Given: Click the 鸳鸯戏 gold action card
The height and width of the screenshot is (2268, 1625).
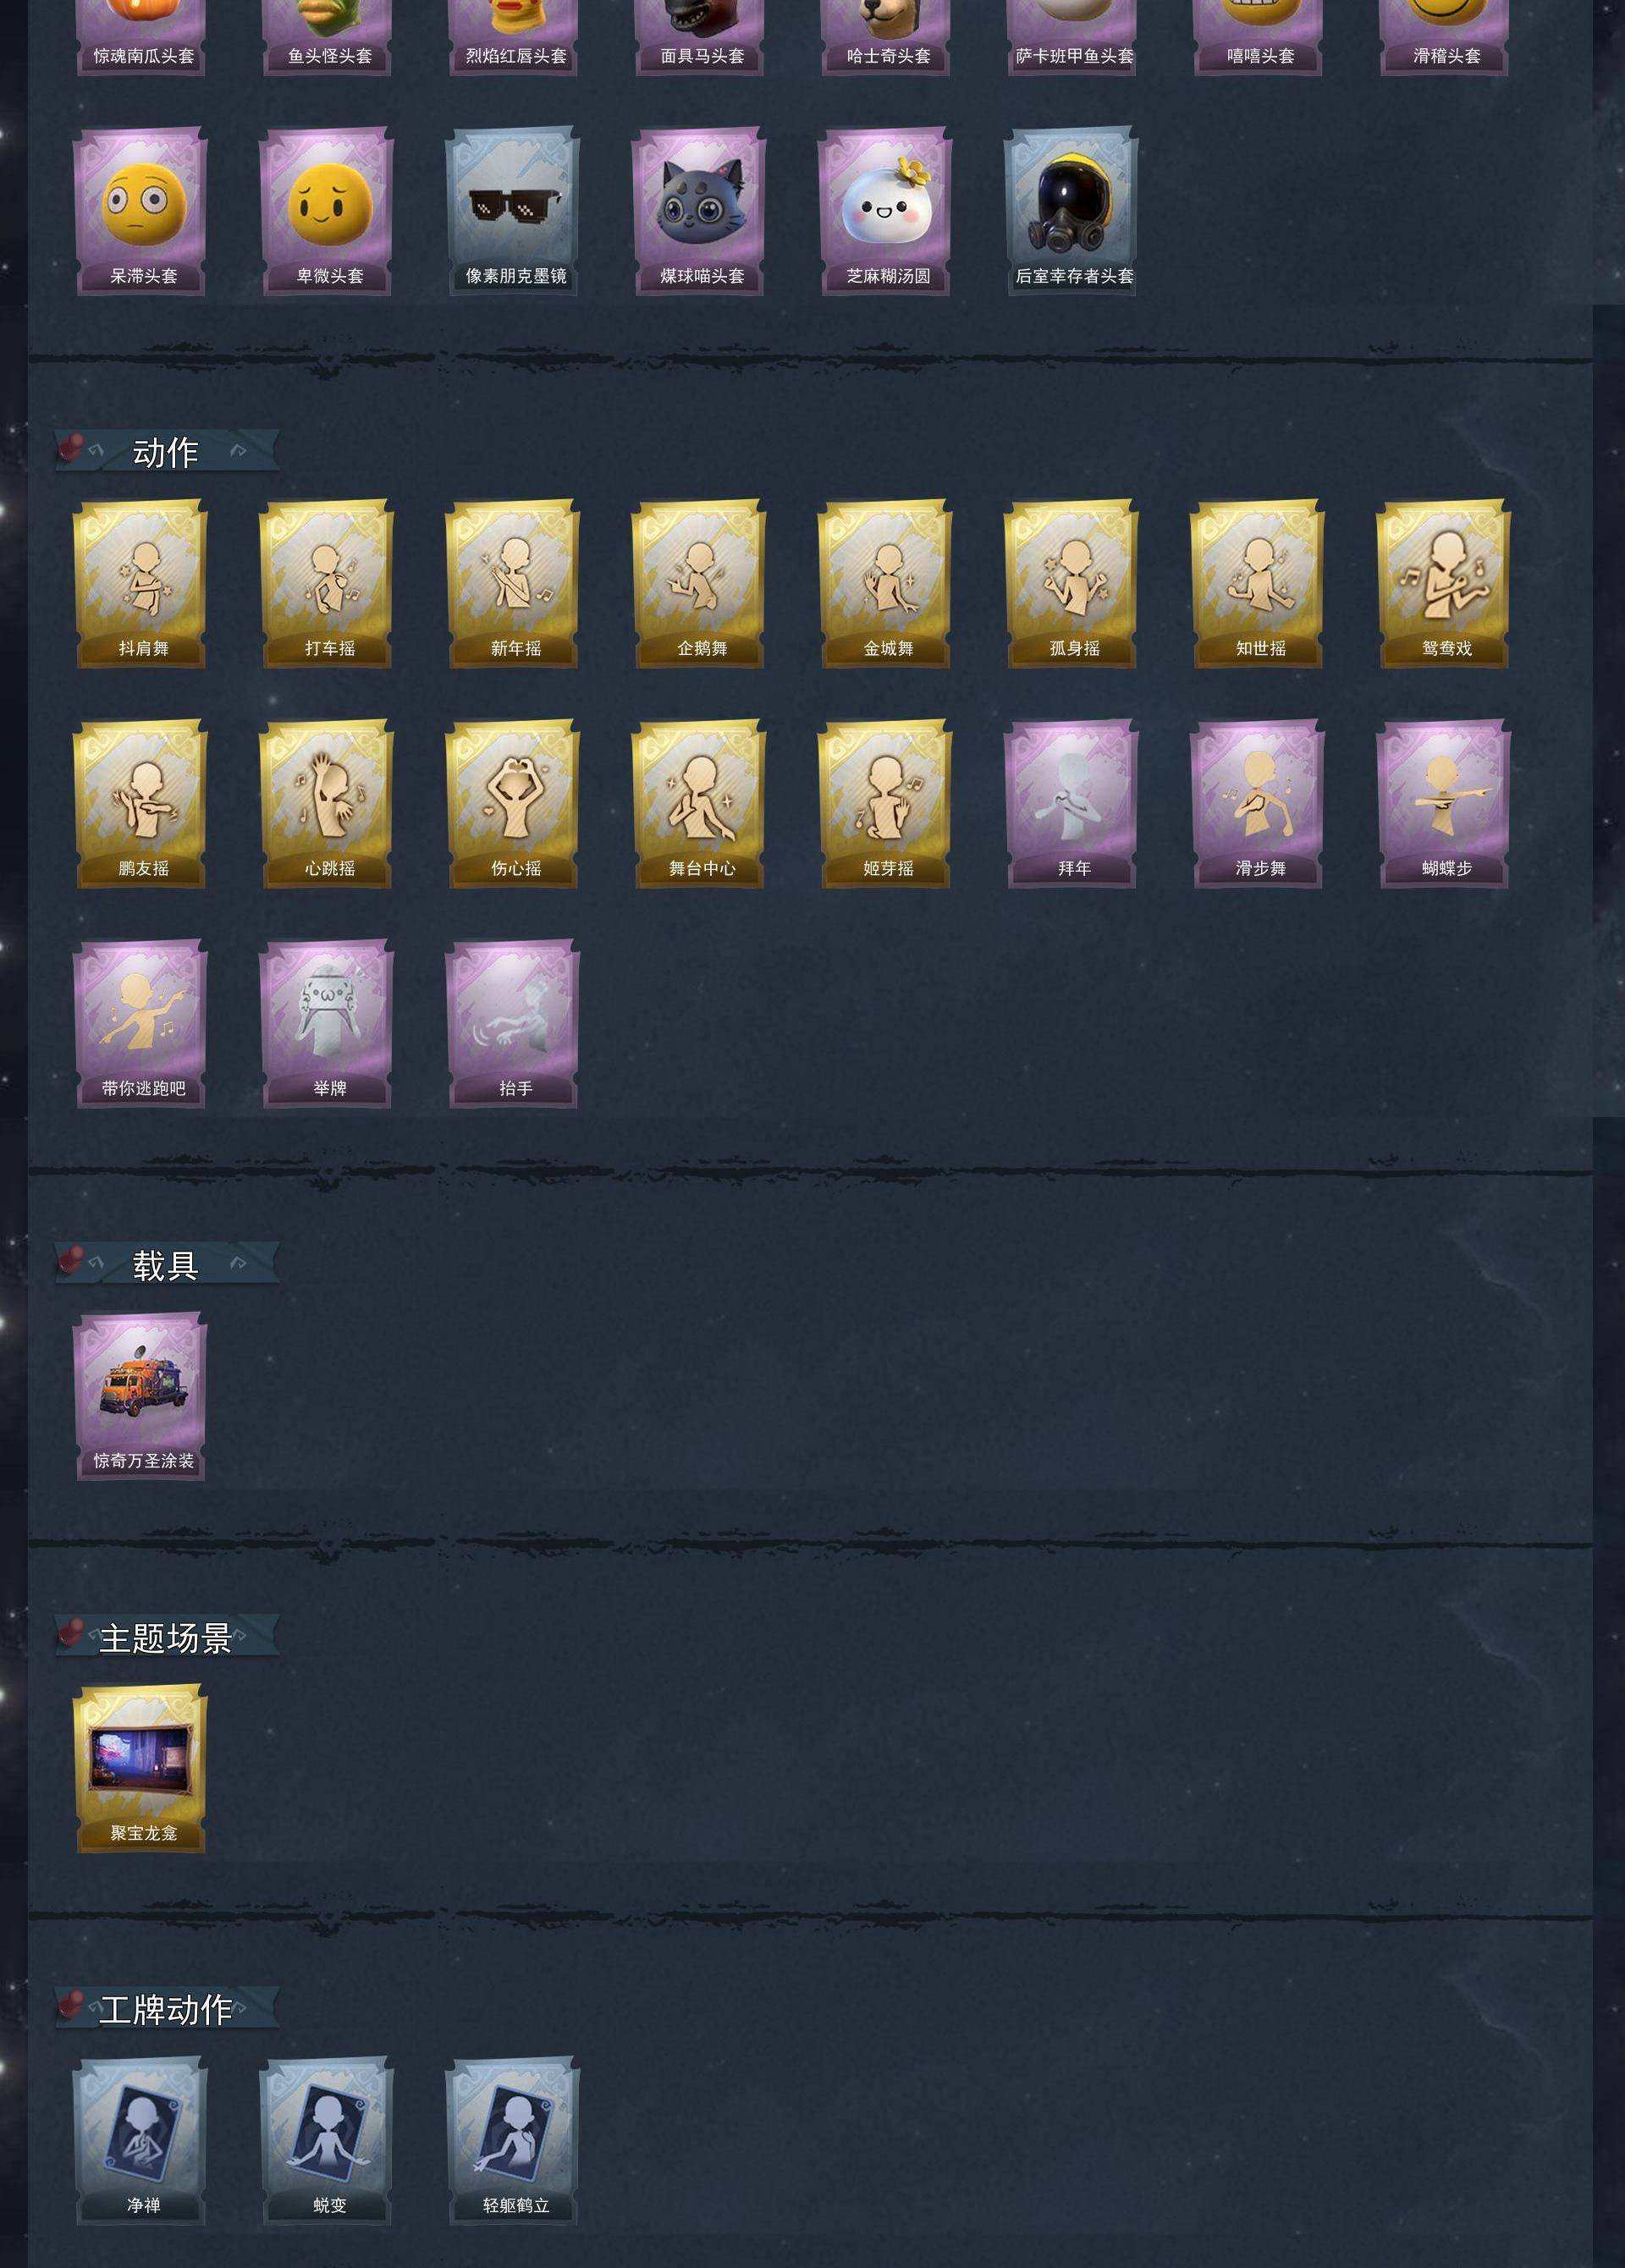Looking at the screenshot, I should point(1443,584).
